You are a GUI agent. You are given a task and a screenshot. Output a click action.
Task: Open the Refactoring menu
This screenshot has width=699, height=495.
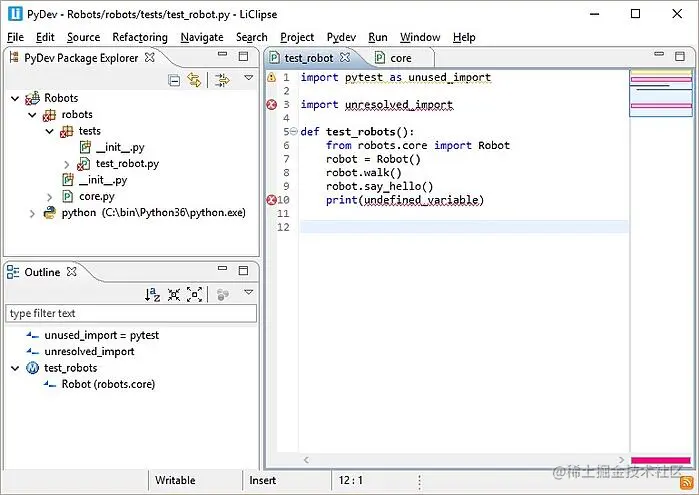(x=140, y=37)
